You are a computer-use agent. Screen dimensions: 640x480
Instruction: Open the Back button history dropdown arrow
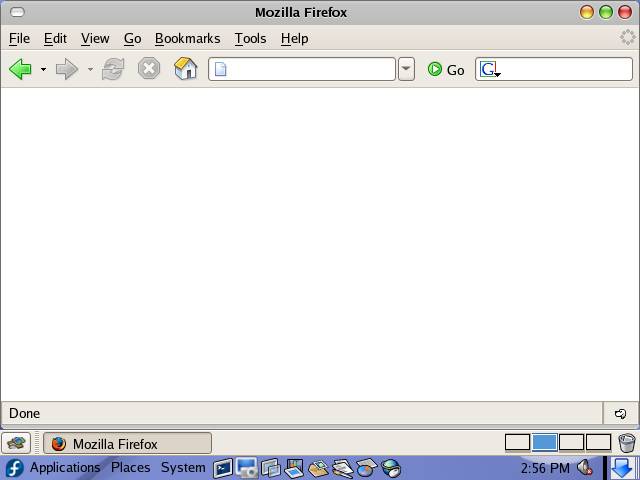click(43, 70)
